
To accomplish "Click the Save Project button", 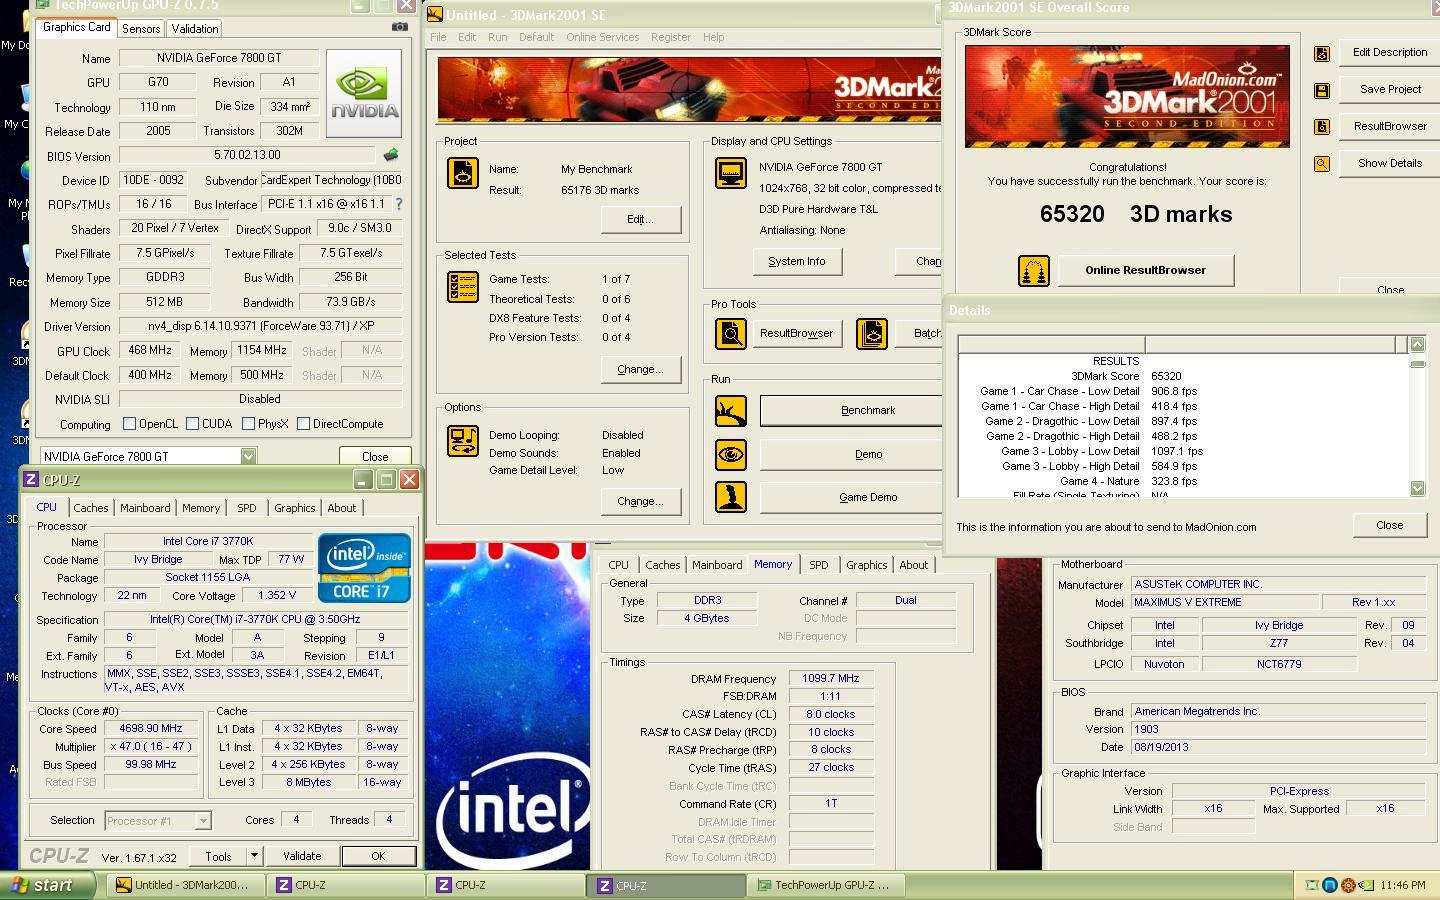I will [1390, 89].
